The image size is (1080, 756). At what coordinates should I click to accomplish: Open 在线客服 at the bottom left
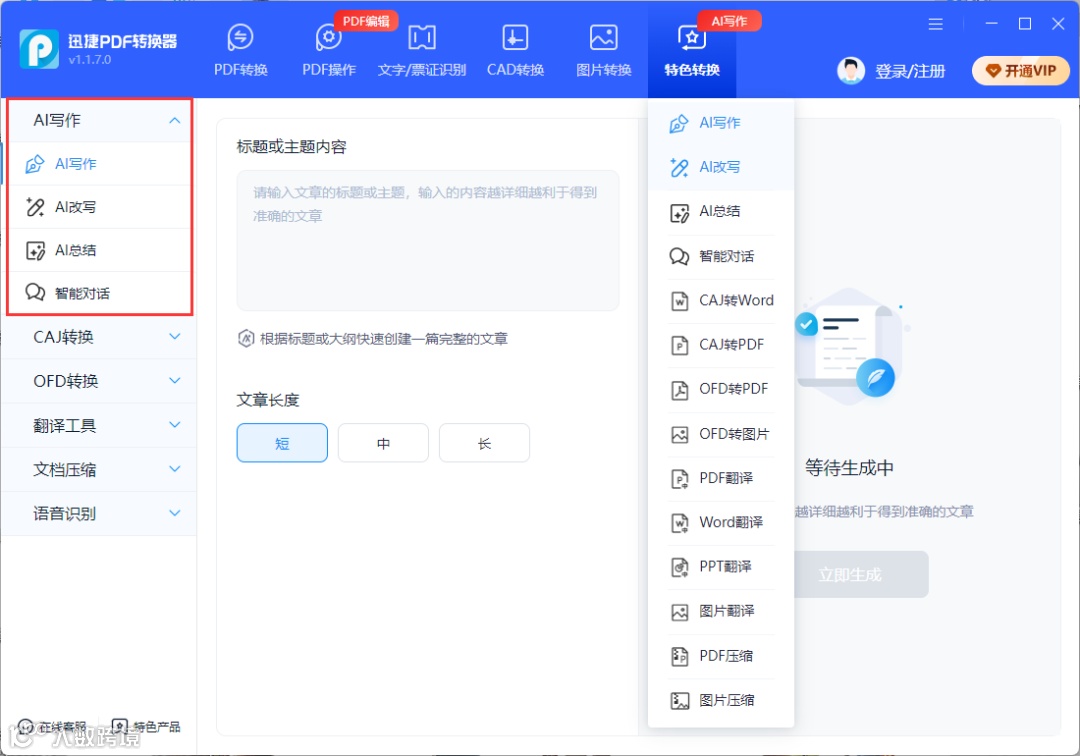click(52, 727)
